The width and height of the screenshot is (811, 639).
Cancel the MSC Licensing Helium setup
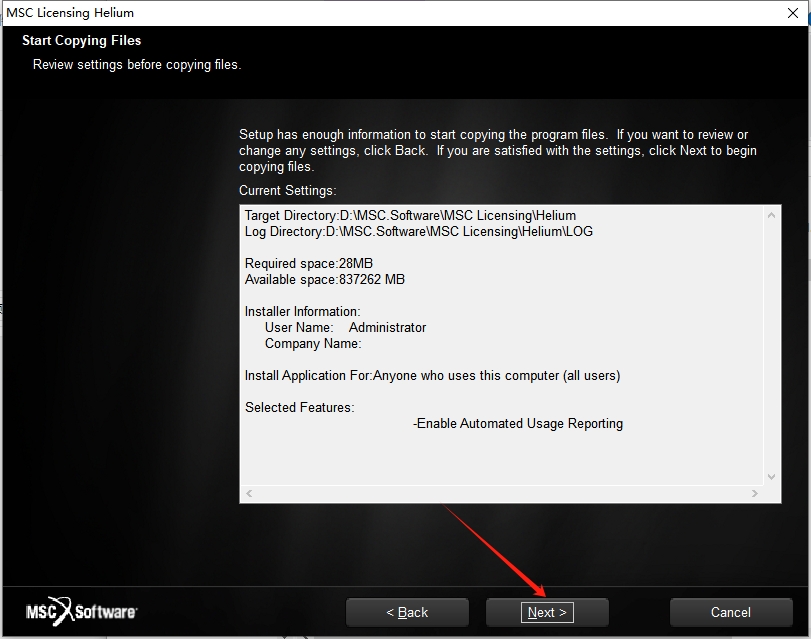[x=730, y=612]
